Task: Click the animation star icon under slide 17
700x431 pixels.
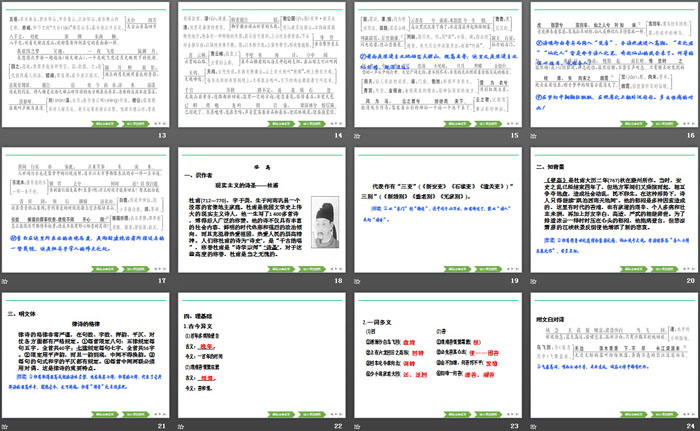Action: [8, 283]
